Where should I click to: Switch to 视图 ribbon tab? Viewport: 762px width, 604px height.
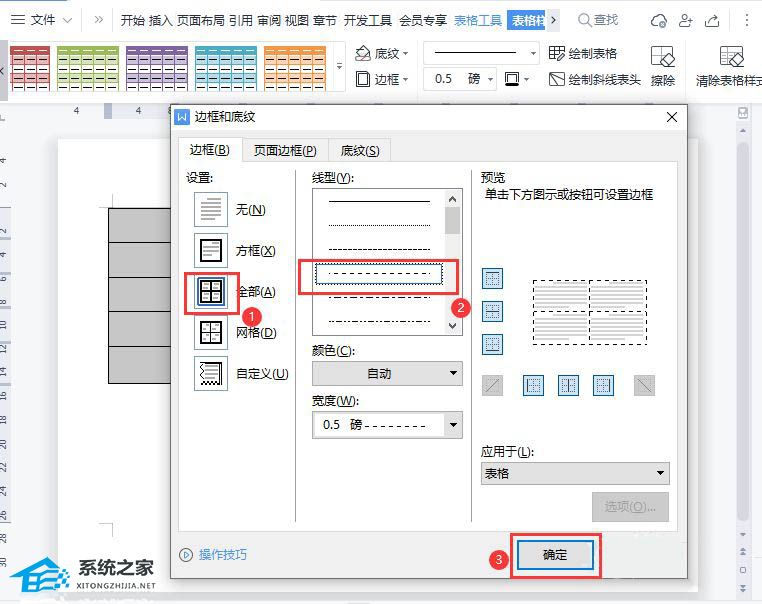(296, 20)
